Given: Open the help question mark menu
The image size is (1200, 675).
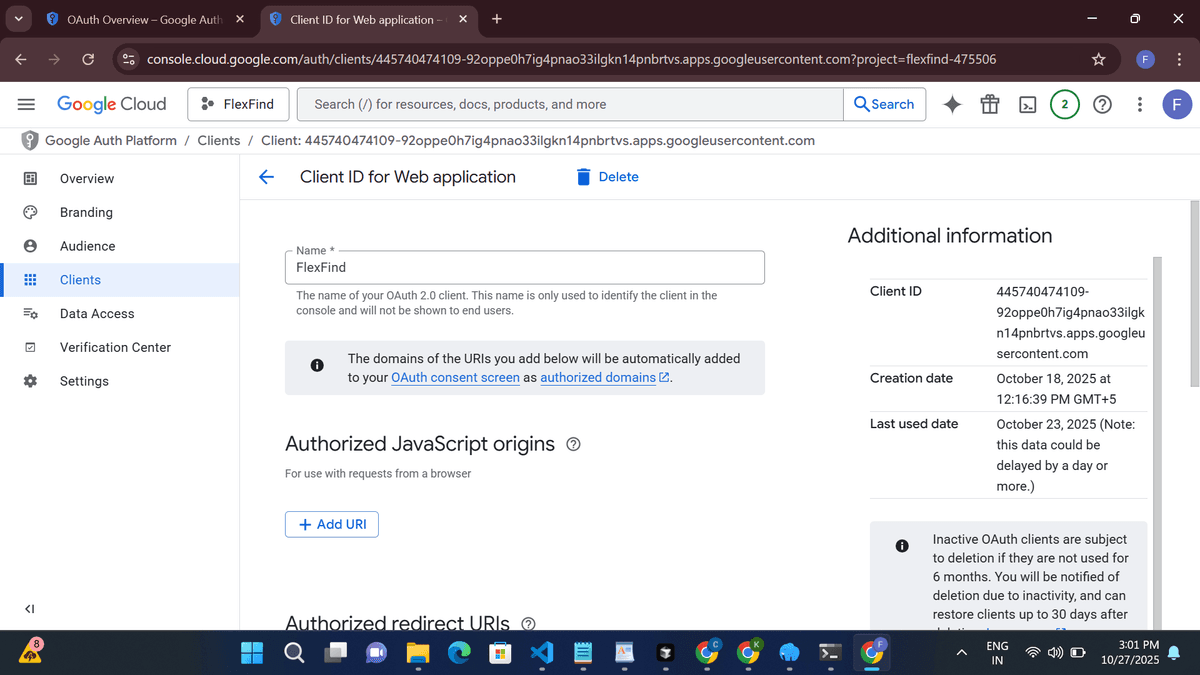Looking at the screenshot, I should [1102, 104].
